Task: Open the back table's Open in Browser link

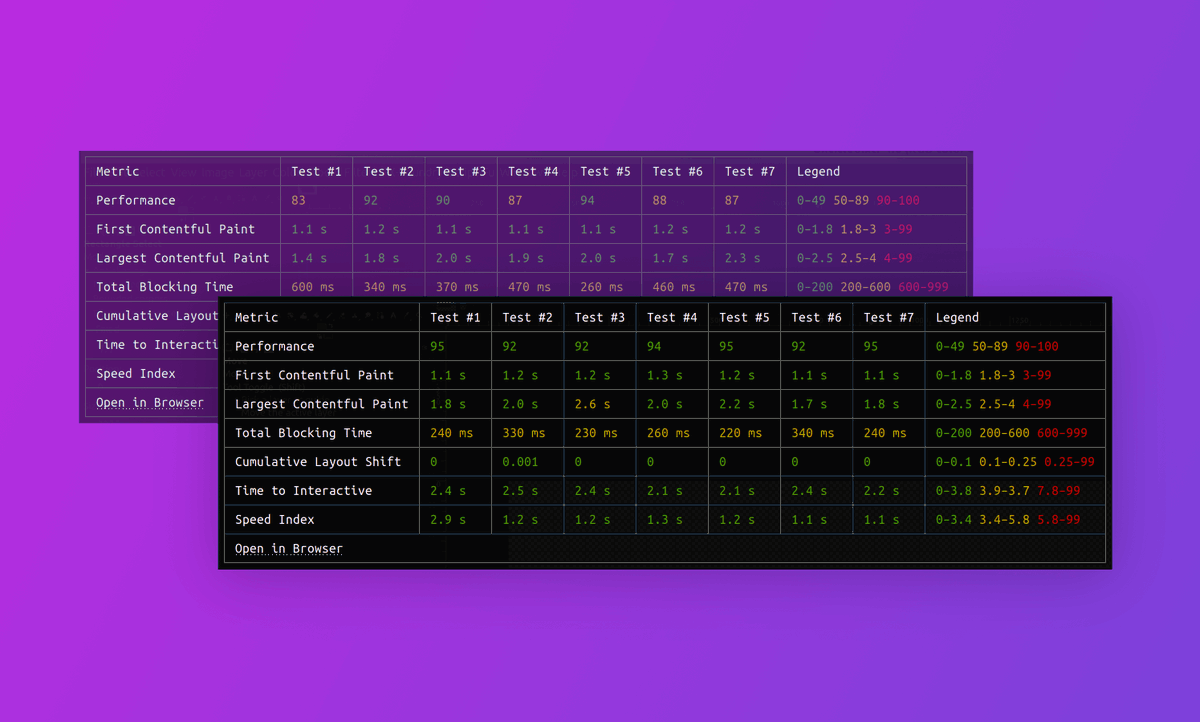Action: 150,403
